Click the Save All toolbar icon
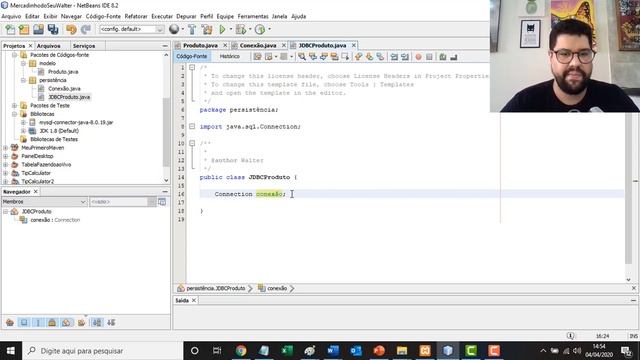This screenshot has height=360, width=640. [x=53, y=29]
